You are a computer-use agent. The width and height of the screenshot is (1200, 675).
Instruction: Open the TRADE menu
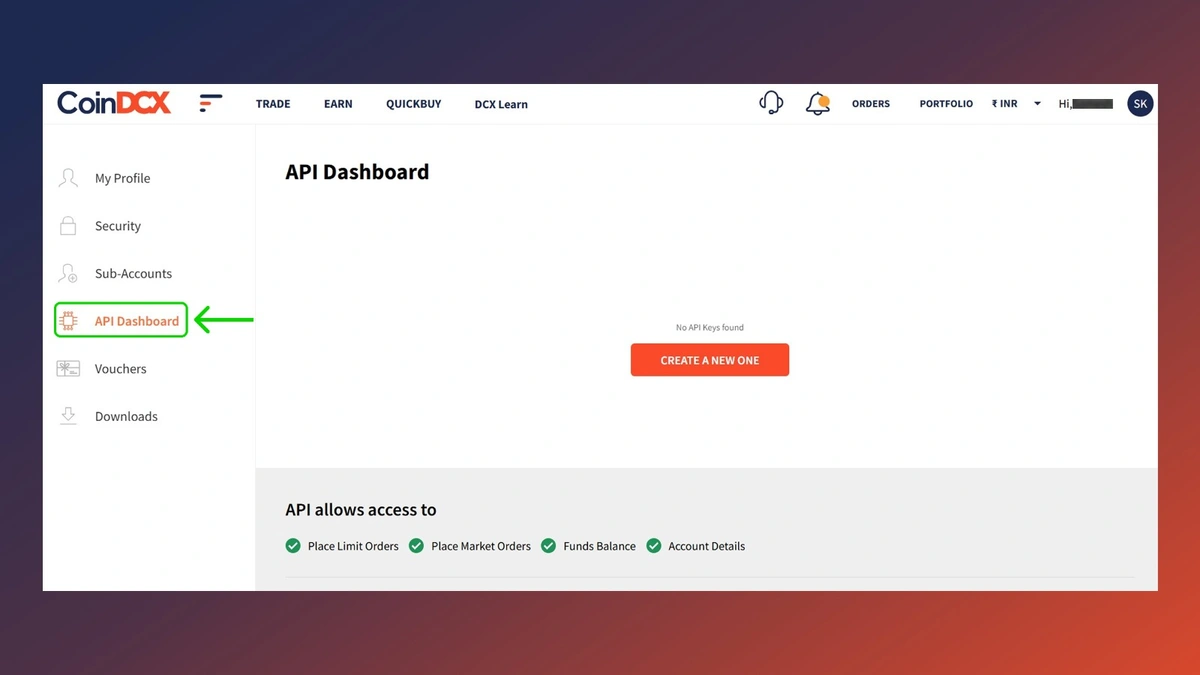point(273,104)
